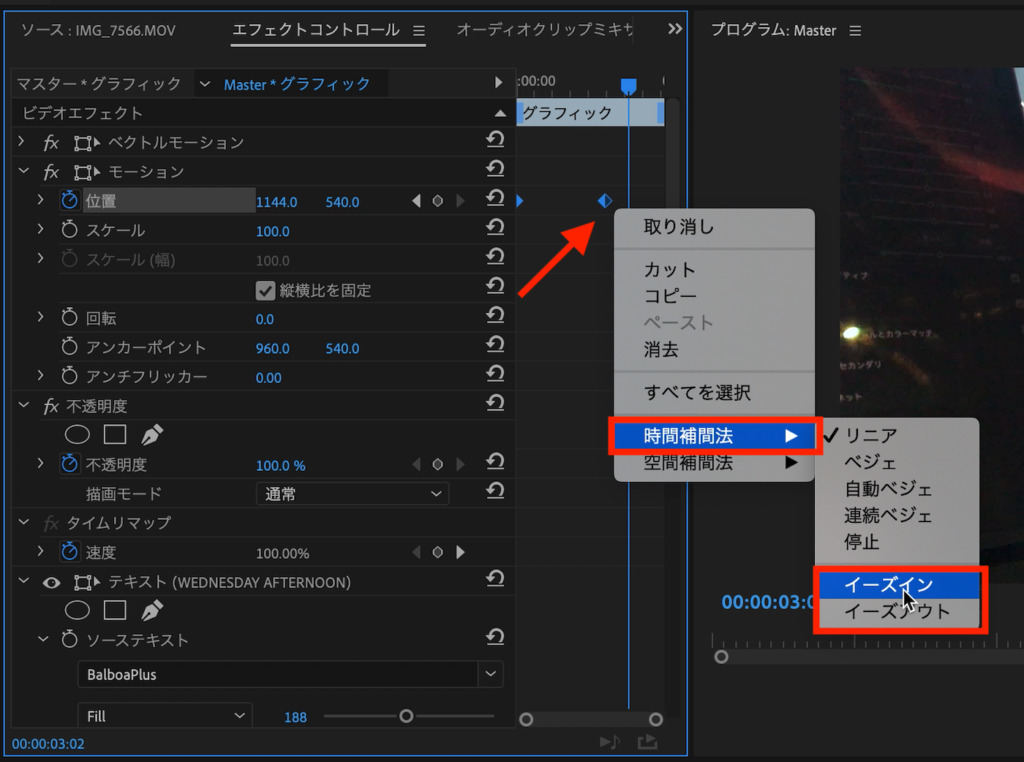Collapse モーション effect
Image resolution: width=1024 pixels, height=762 pixels.
tap(24, 170)
